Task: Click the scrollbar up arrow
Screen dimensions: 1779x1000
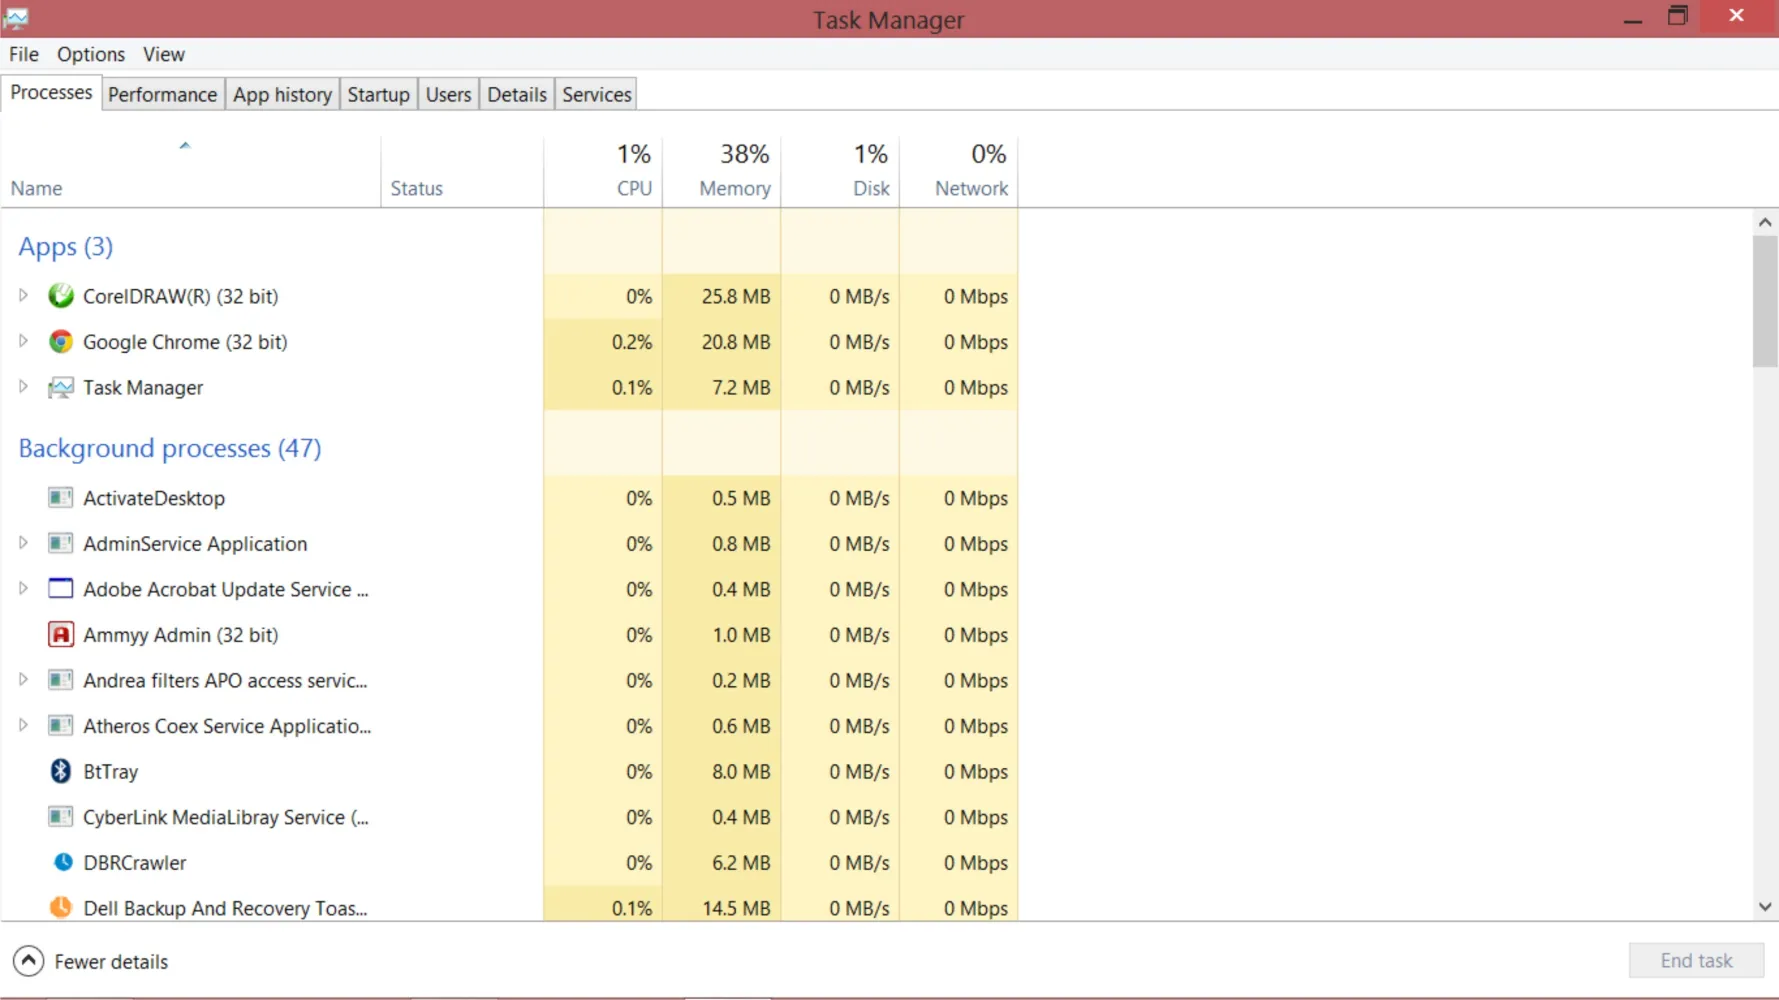Action: click(x=1765, y=222)
